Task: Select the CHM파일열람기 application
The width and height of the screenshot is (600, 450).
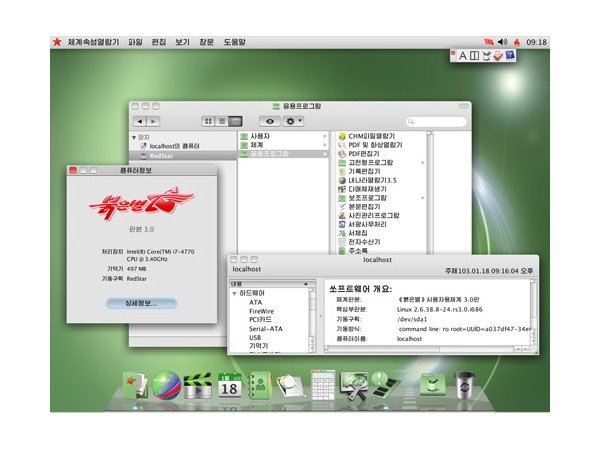Action: [371, 136]
